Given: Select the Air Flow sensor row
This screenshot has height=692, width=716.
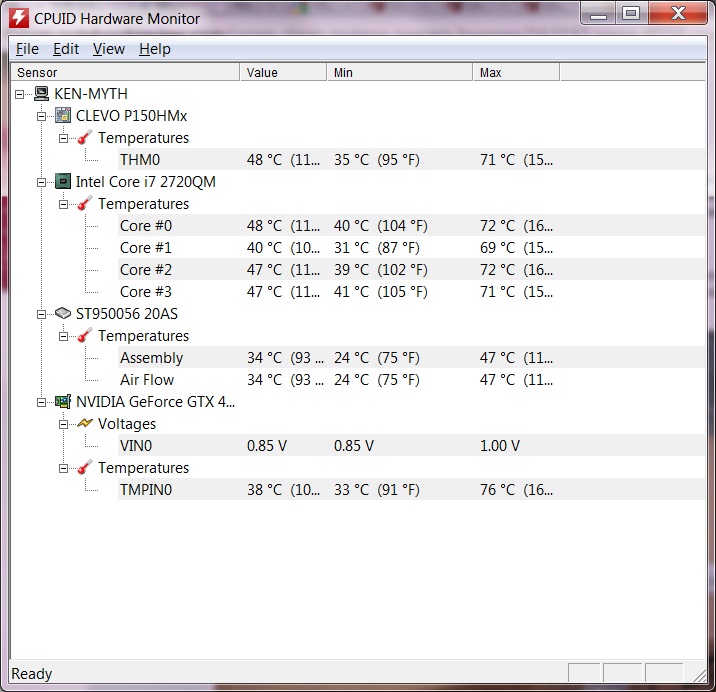Looking at the screenshot, I should 411,379.
